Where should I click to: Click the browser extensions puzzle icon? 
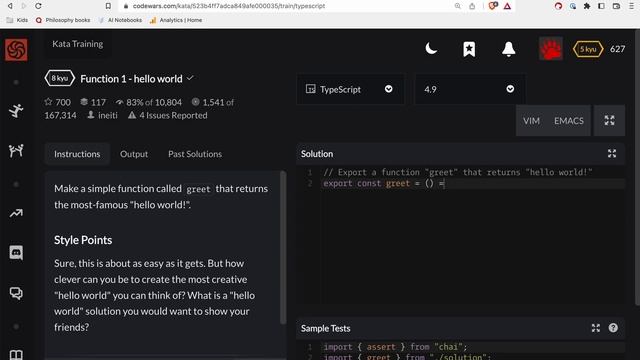pos(587,6)
